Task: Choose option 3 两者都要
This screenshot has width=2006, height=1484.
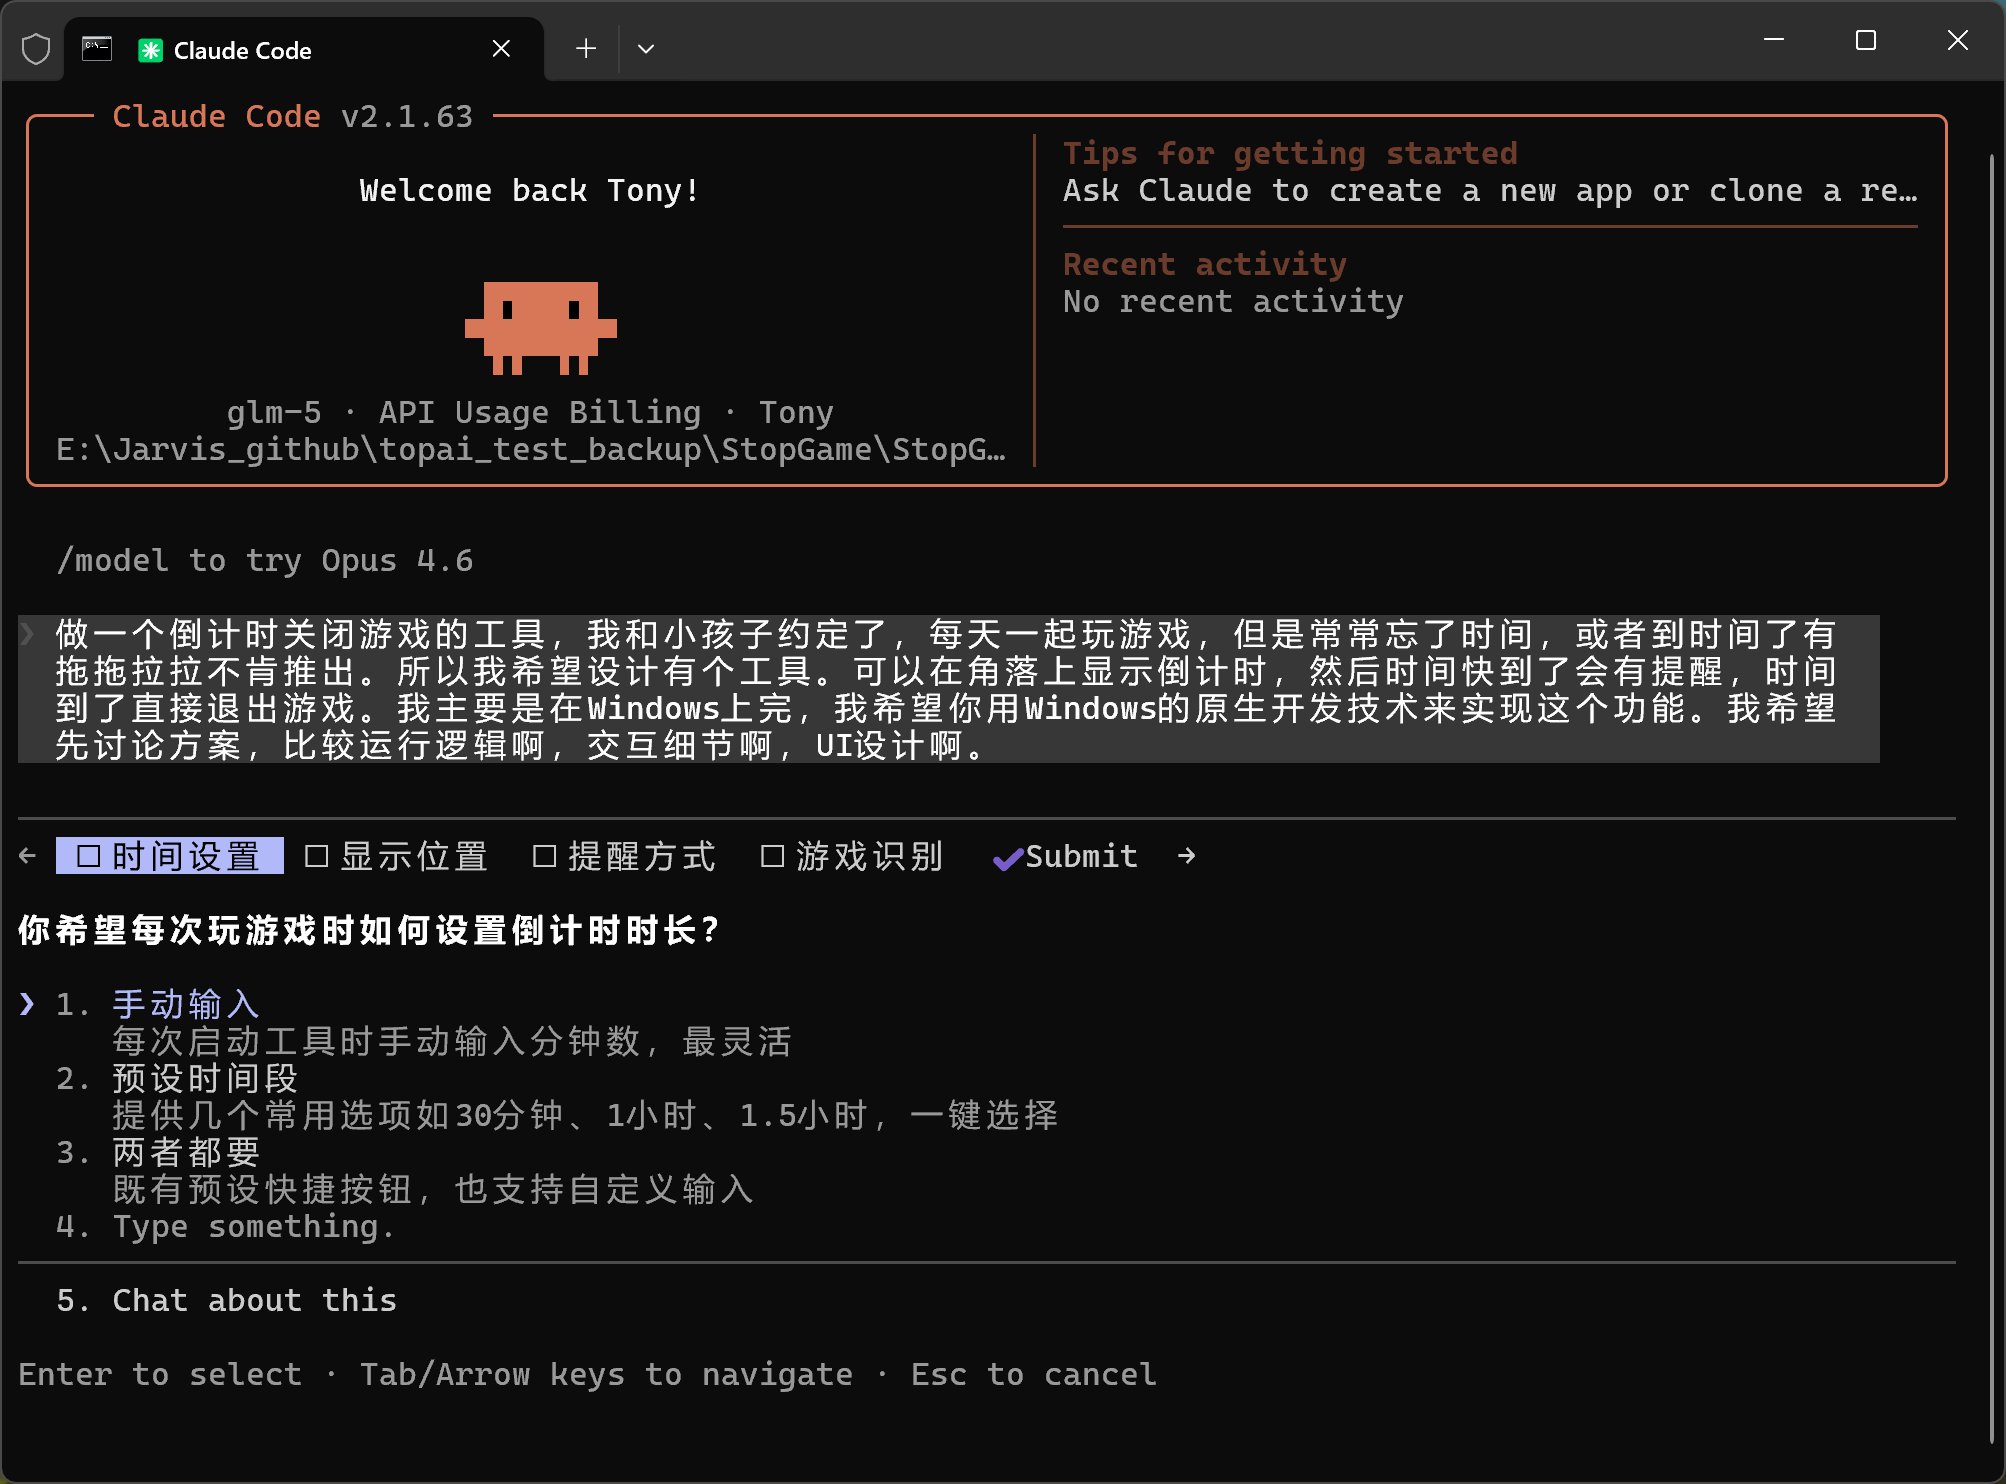Action: [185, 1152]
